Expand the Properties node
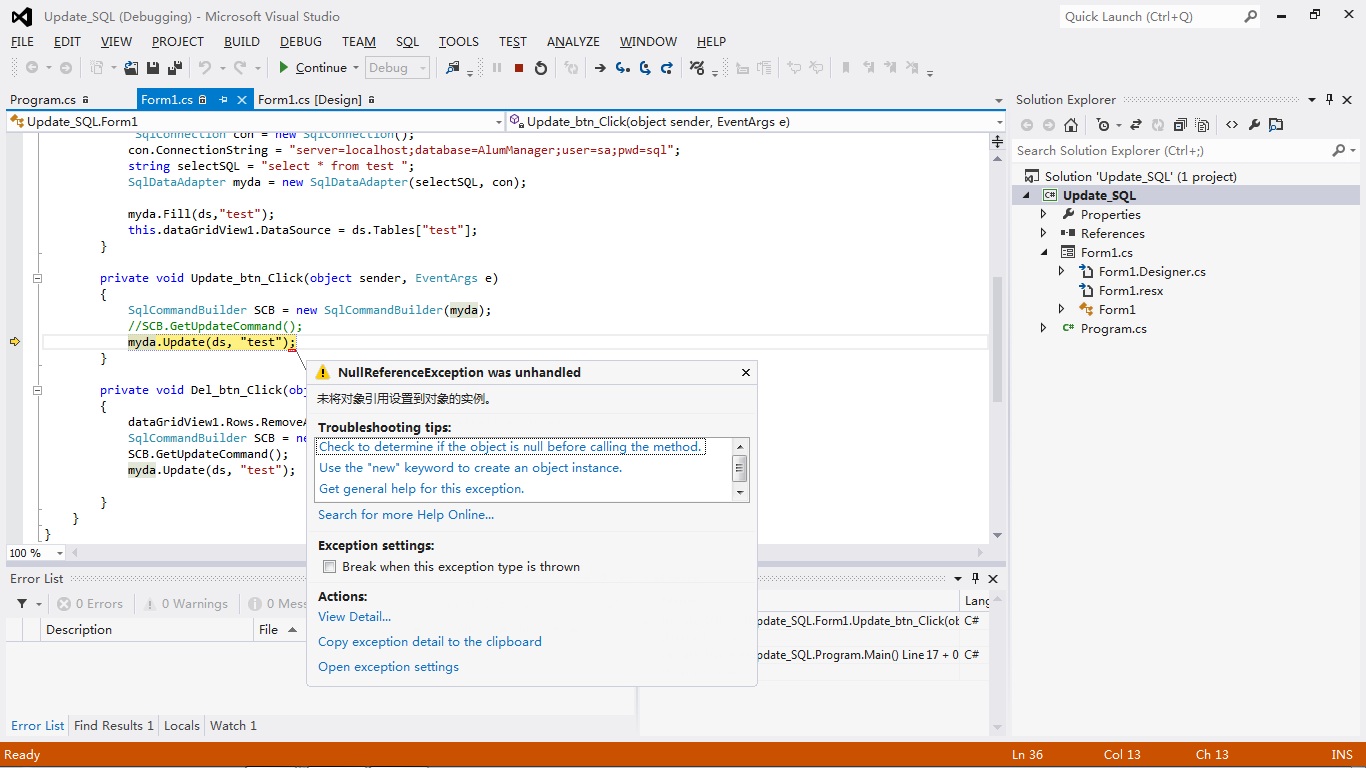The image size is (1366, 768). (1044, 214)
